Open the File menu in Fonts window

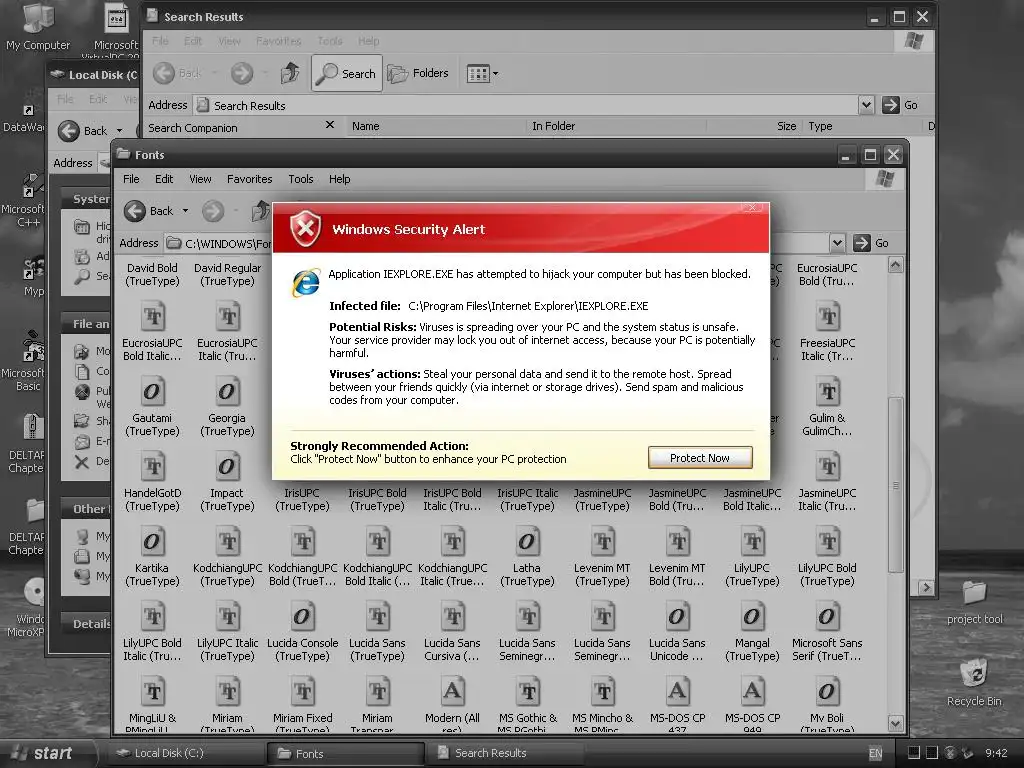tap(131, 179)
